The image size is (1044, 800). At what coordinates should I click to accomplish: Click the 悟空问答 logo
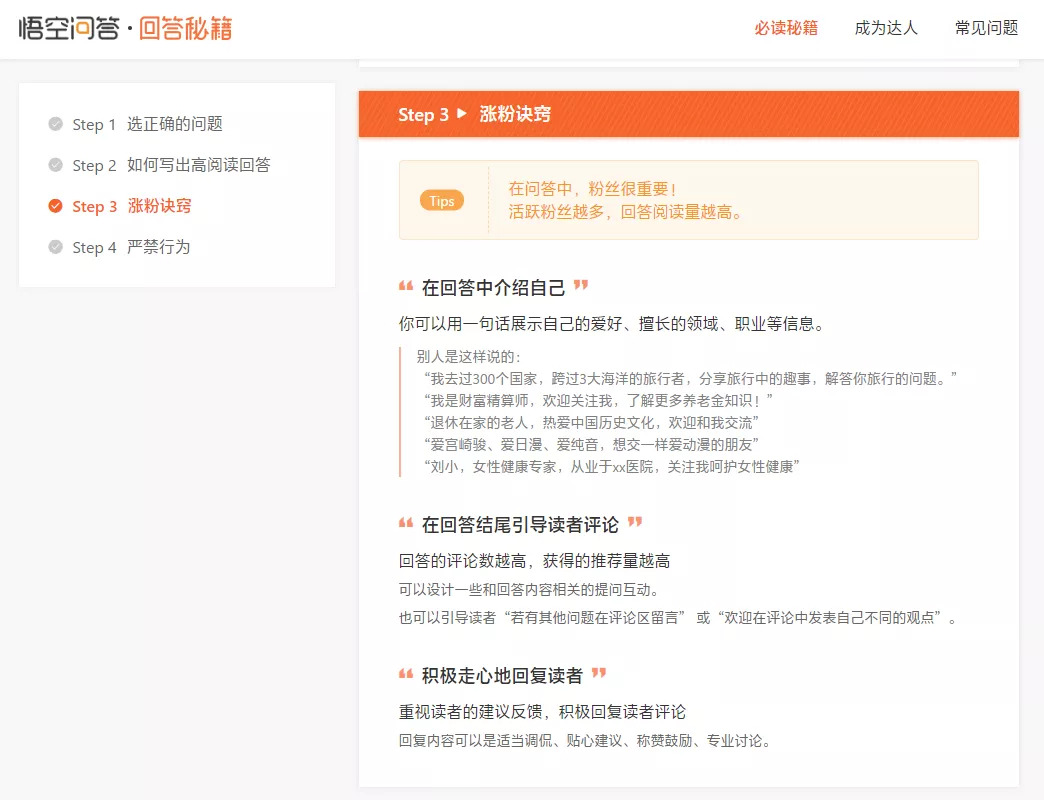(69, 29)
